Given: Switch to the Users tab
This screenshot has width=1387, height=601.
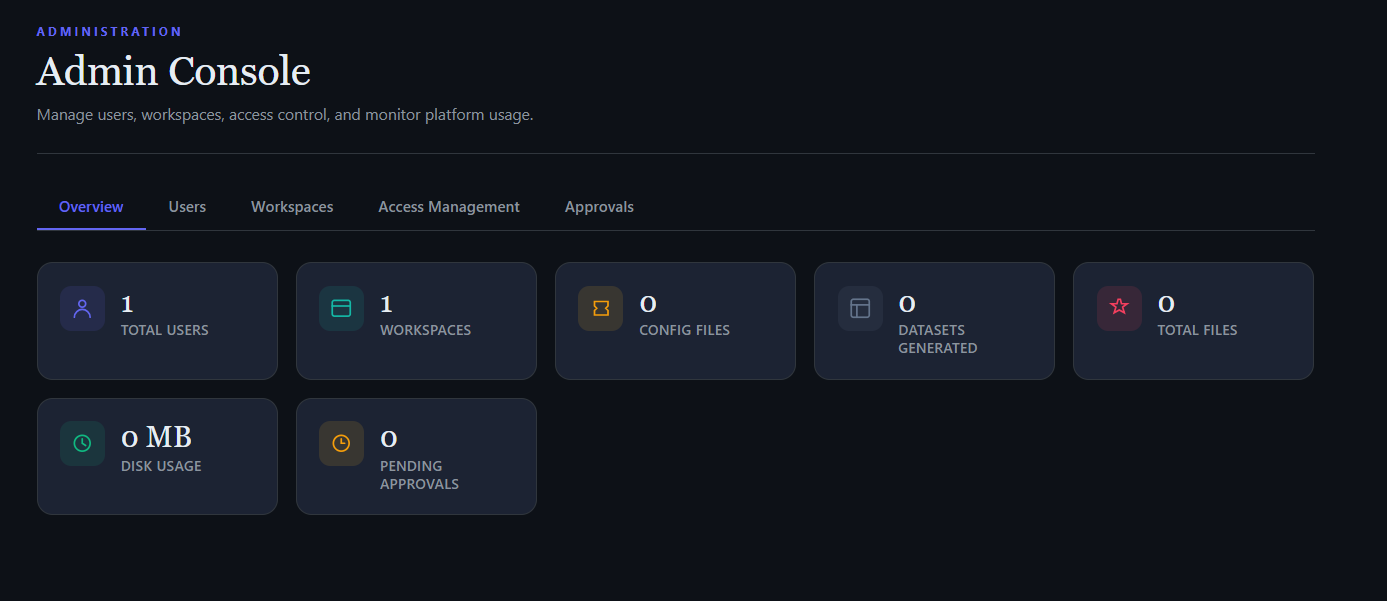Looking at the screenshot, I should coord(187,207).
